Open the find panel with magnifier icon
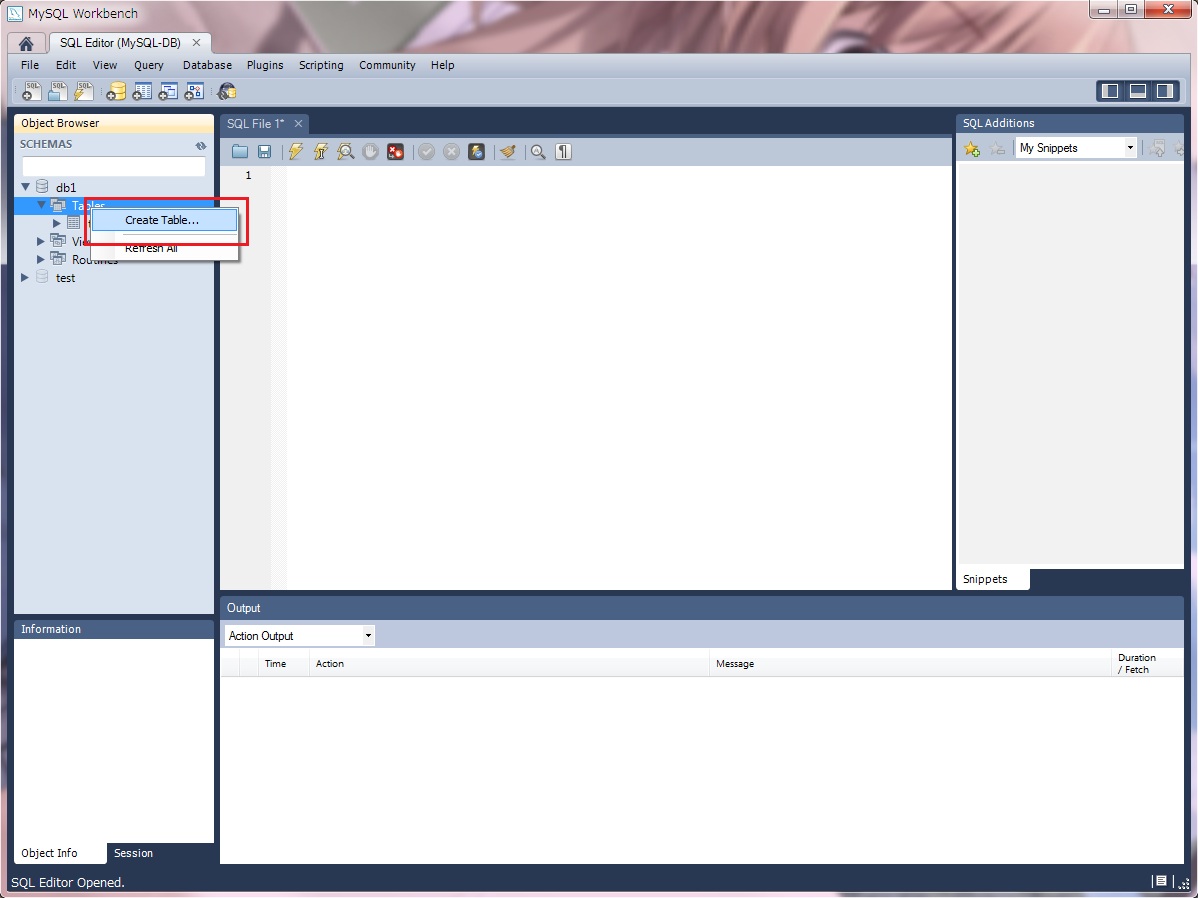 click(539, 151)
